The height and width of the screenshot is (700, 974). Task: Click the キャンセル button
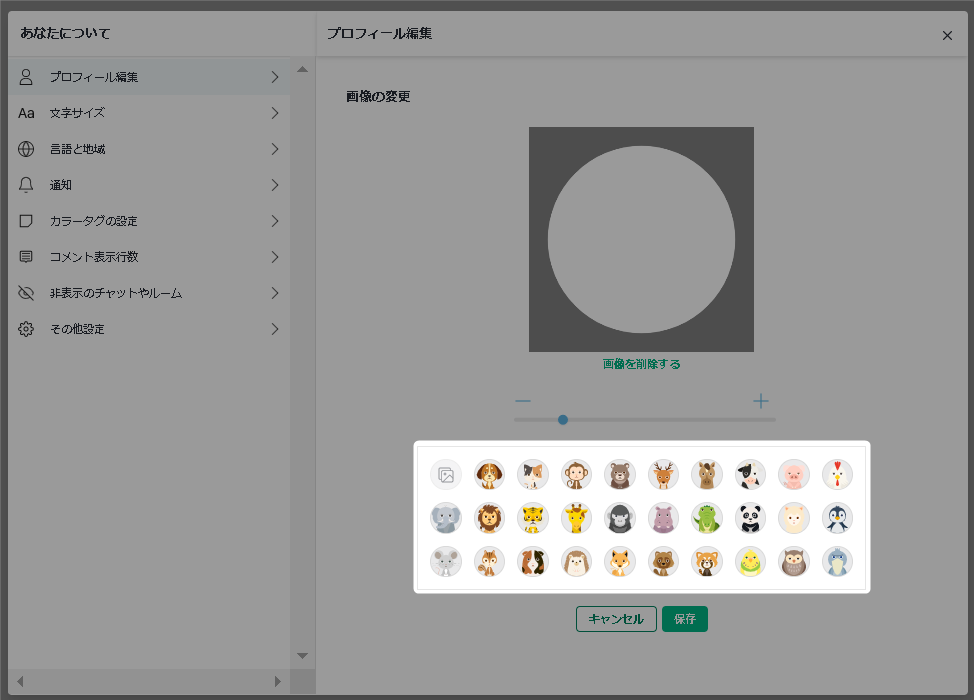click(x=616, y=619)
